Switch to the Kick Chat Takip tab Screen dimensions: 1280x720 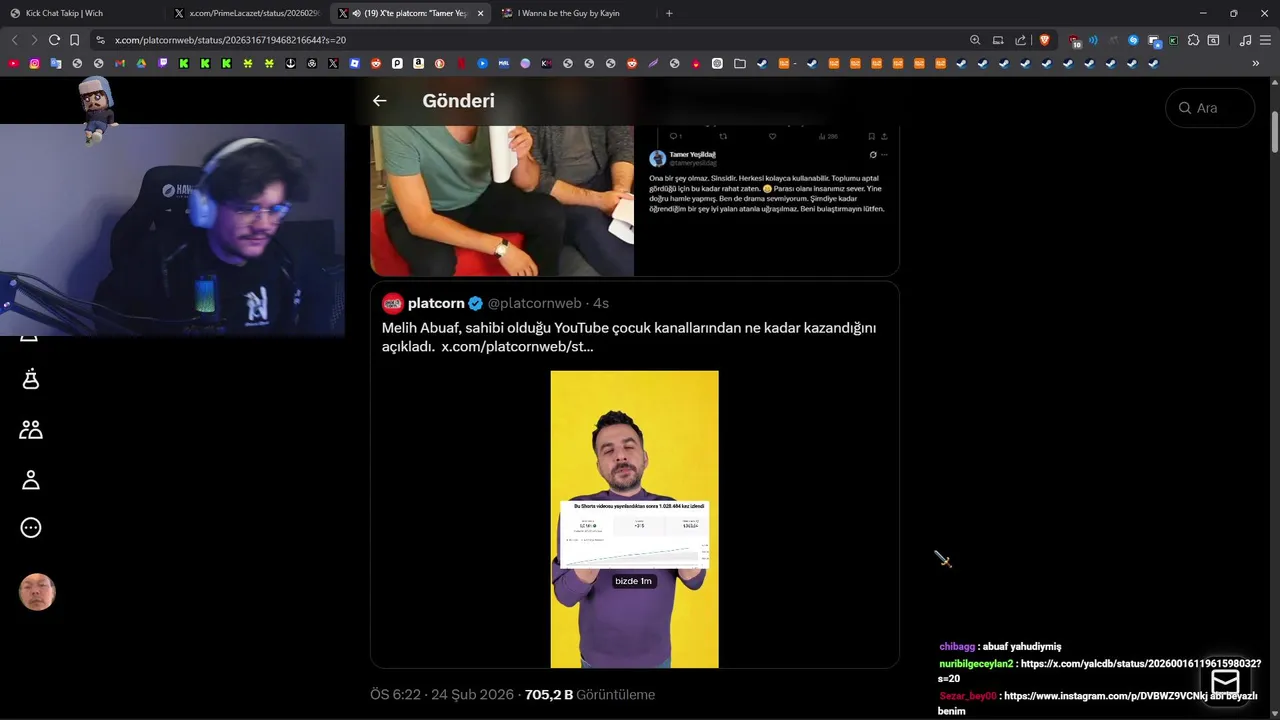coord(80,13)
